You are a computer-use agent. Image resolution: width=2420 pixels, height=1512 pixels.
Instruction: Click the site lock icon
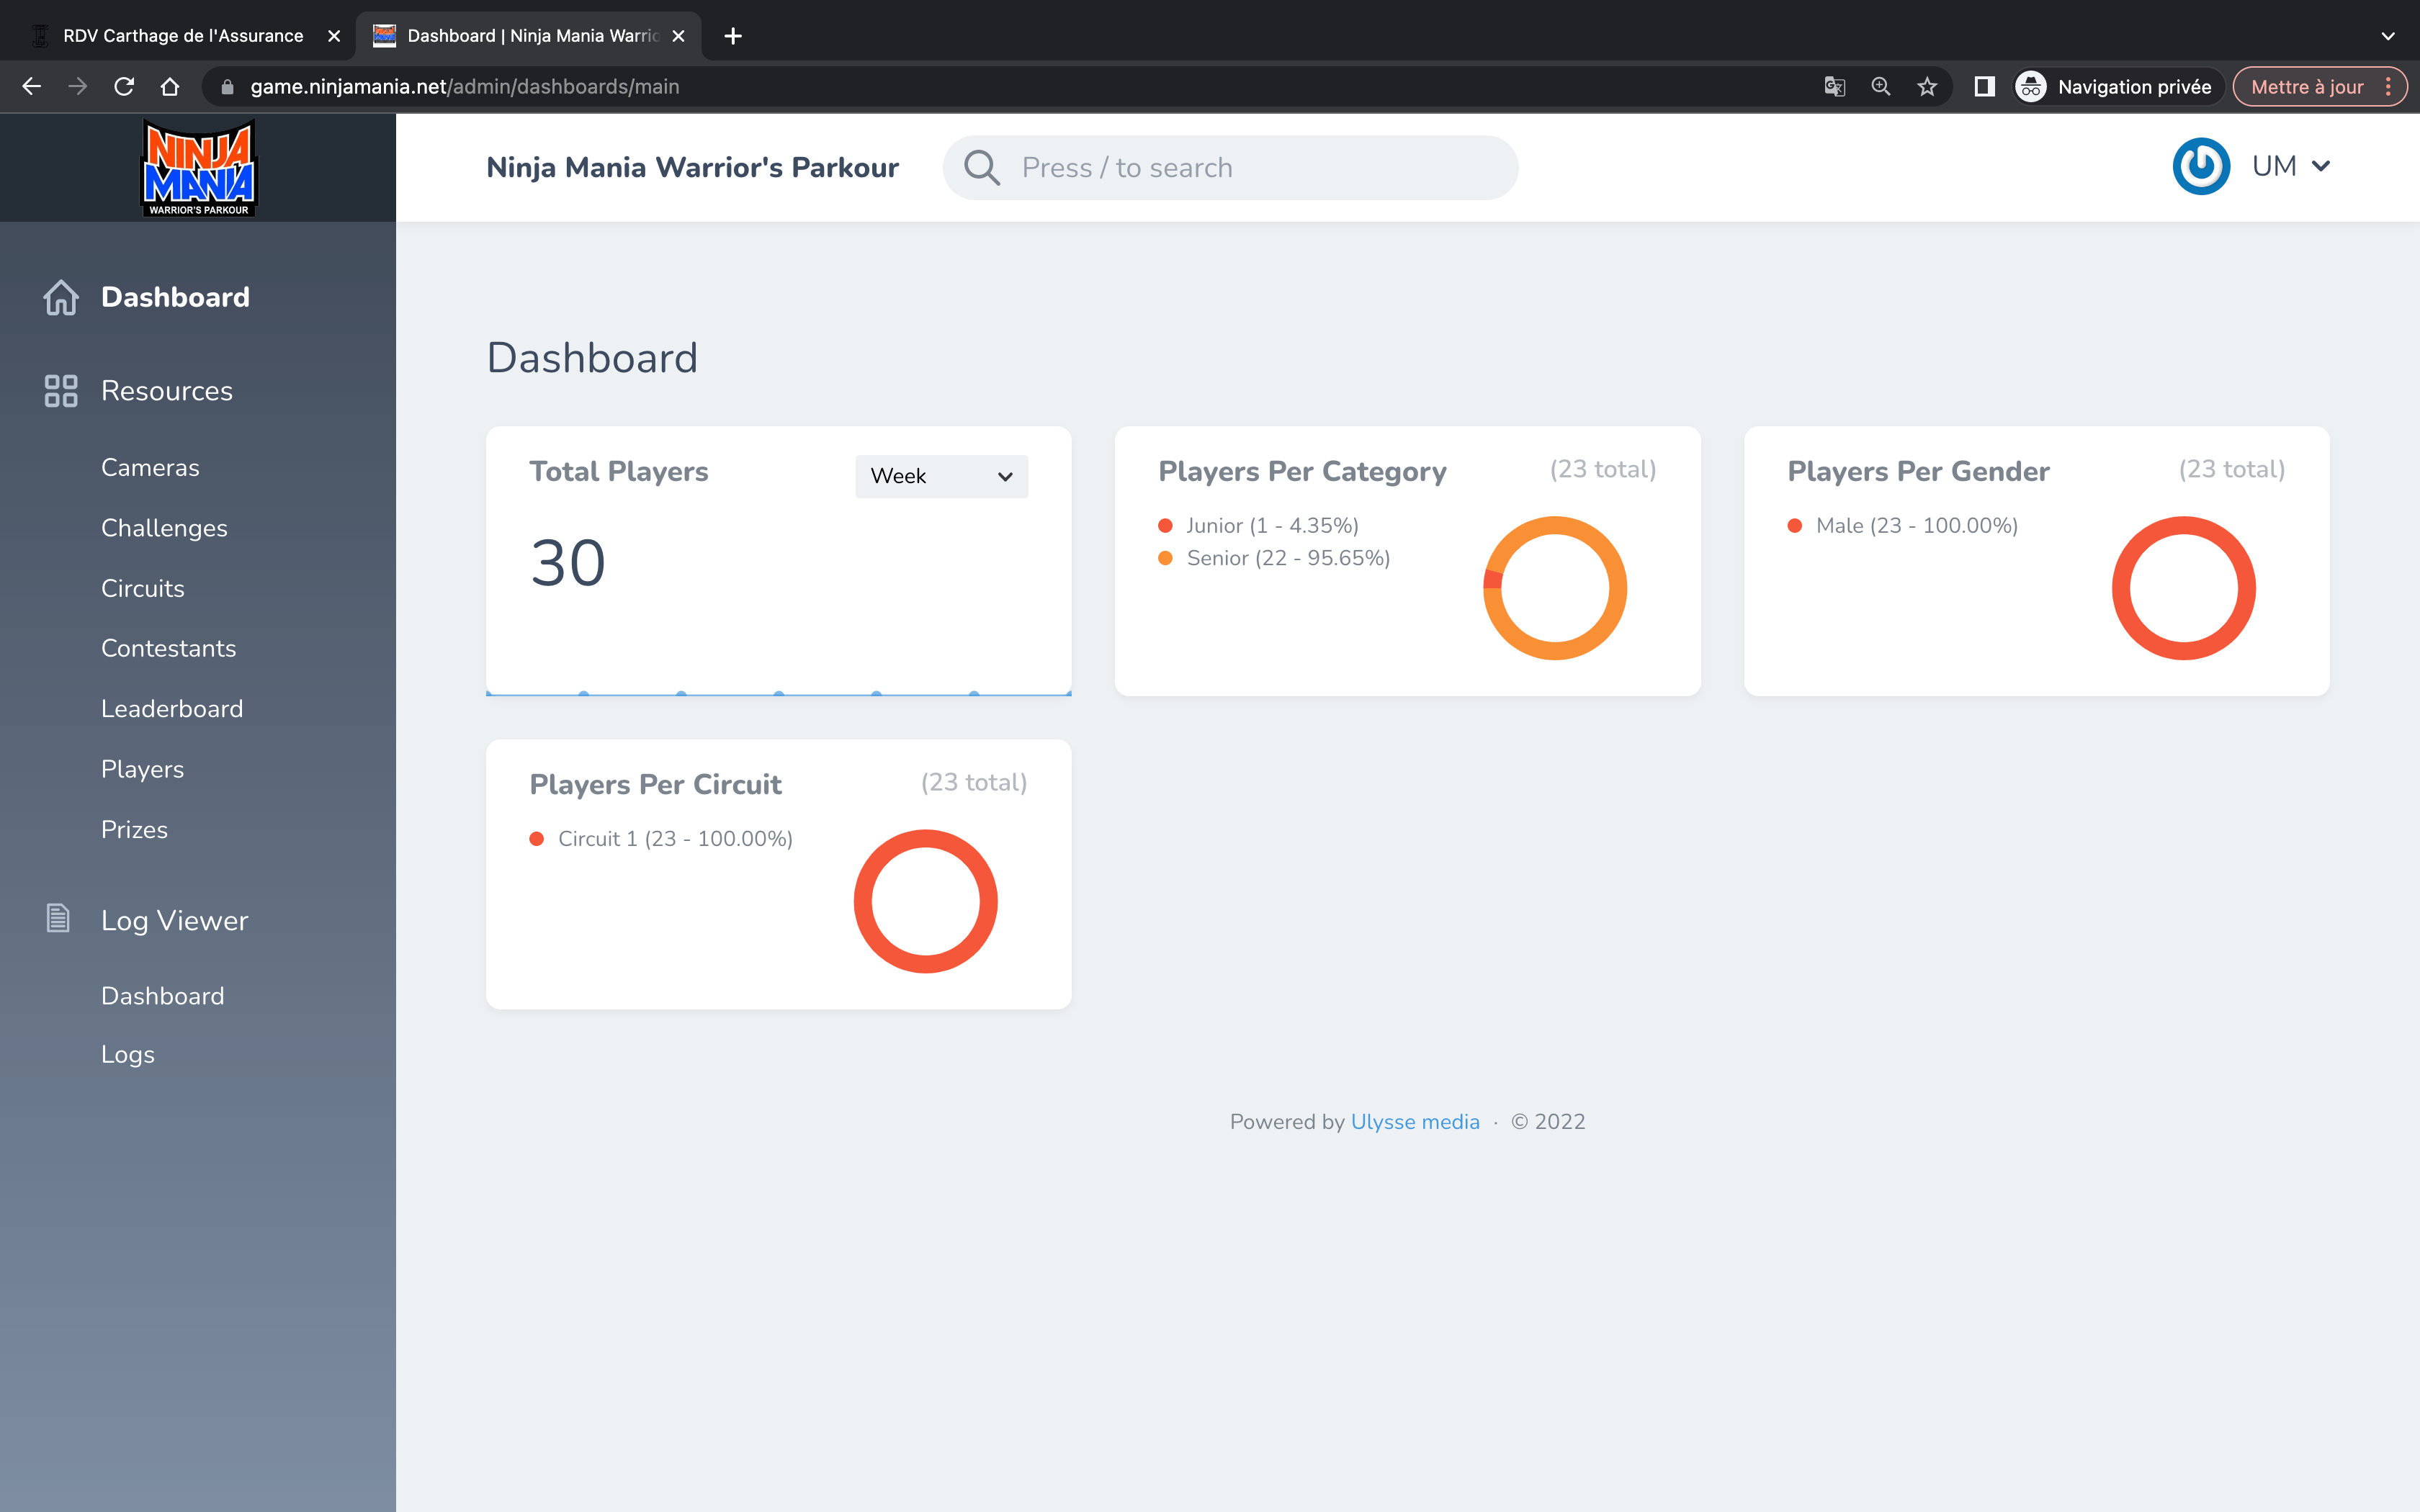tap(227, 87)
